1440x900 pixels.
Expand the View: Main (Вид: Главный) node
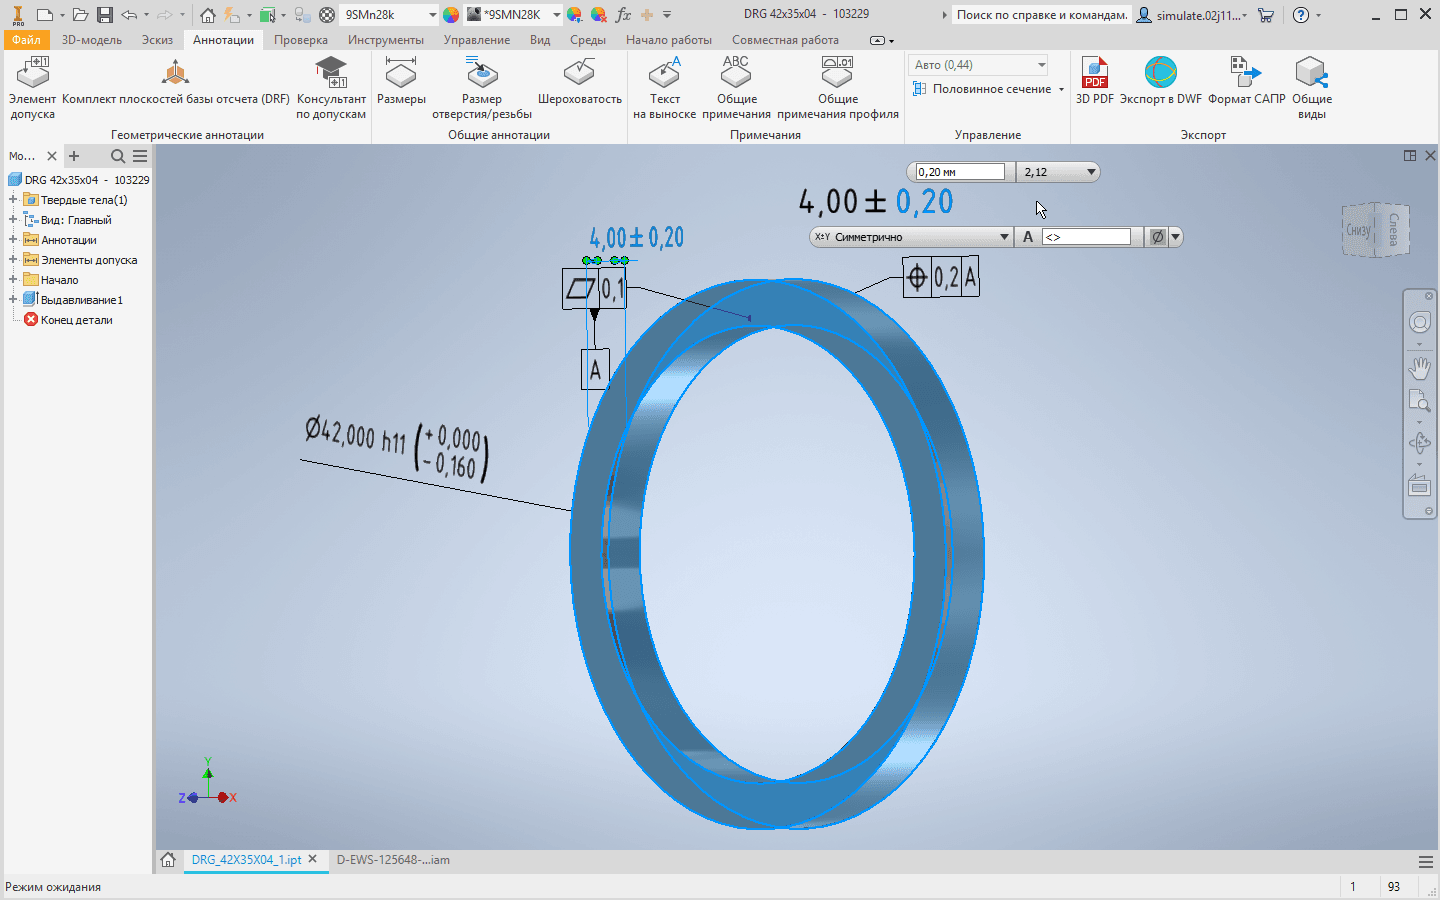[x=13, y=220]
